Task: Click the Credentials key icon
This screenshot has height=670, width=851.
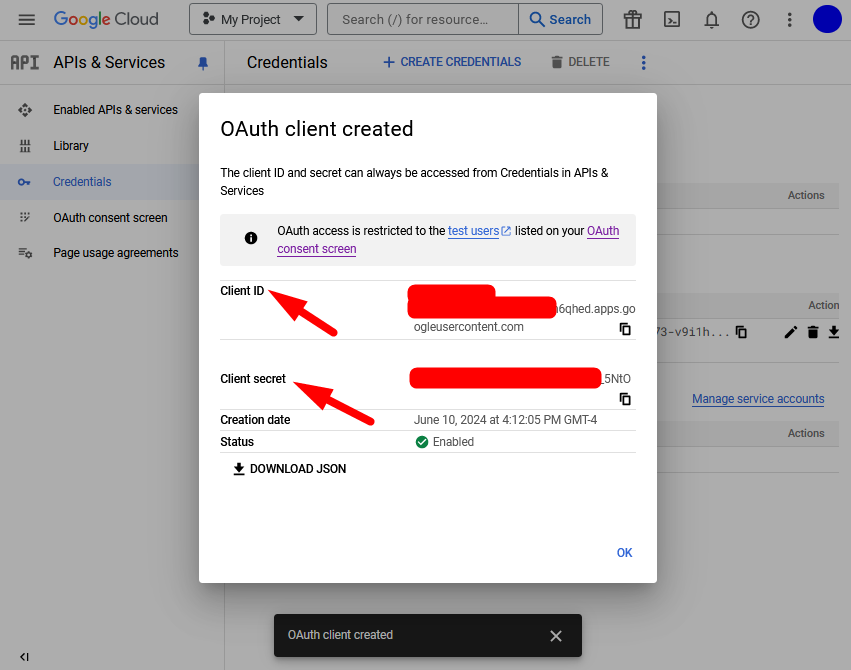Action: pyautogui.click(x=24, y=182)
